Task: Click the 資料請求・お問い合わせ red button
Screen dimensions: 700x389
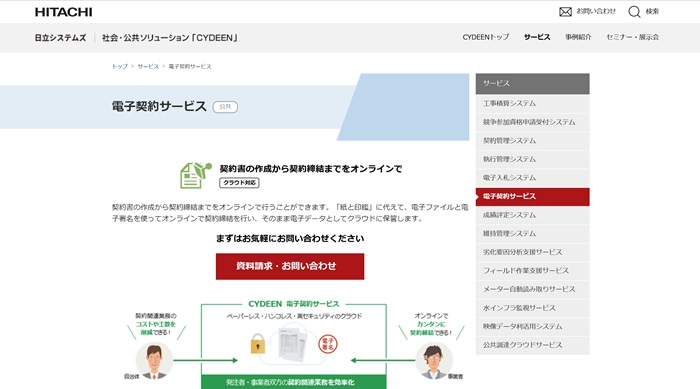Action: pyautogui.click(x=290, y=266)
